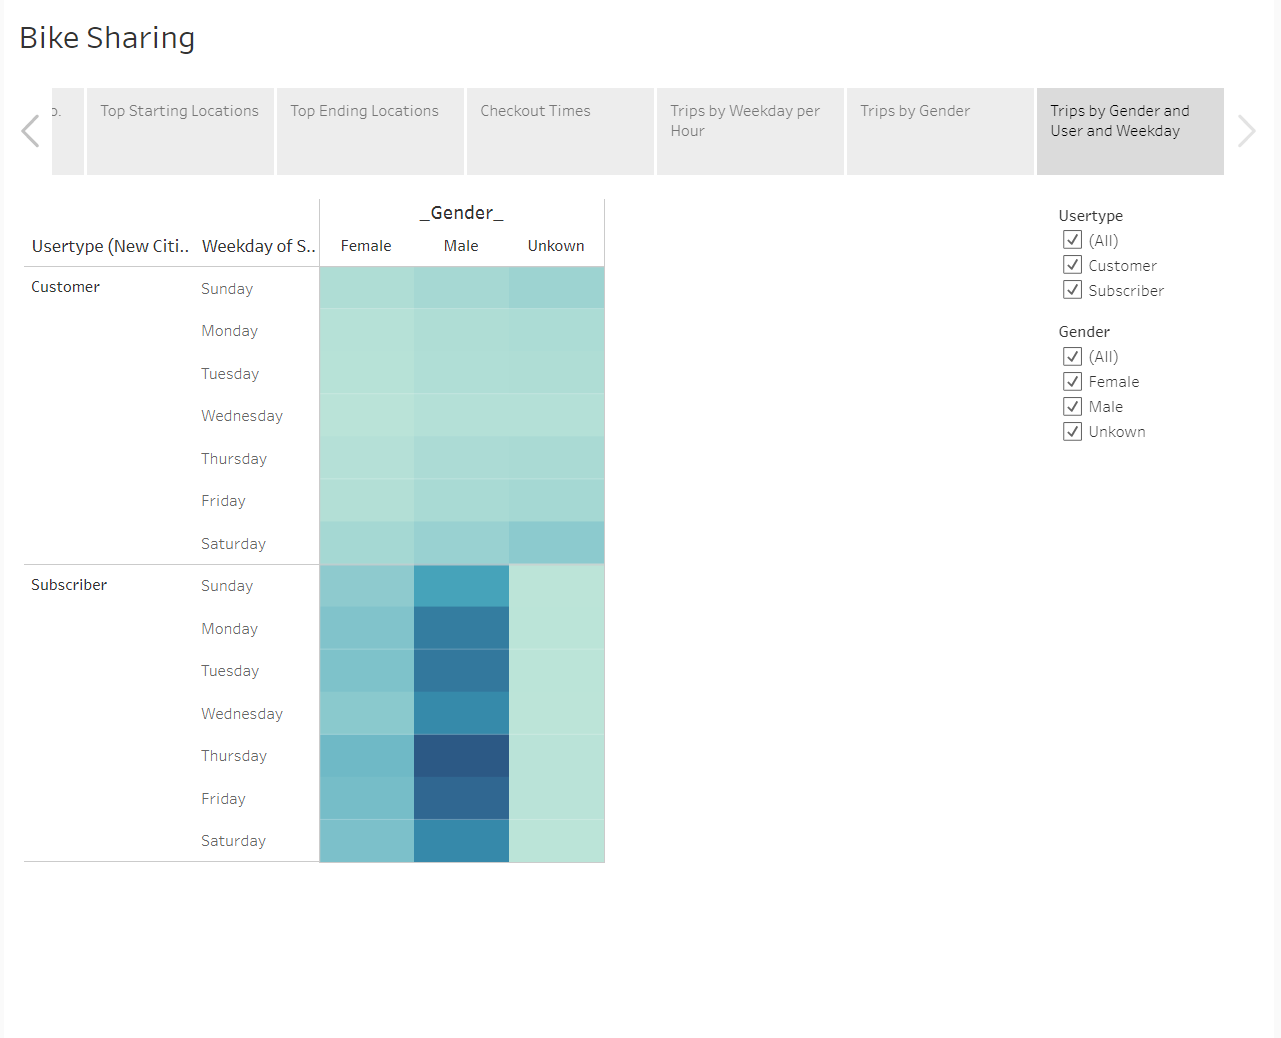The width and height of the screenshot is (1281, 1038).
Task: Disable the Unkown gender checkbox
Action: pyautogui.click(x=1072, y=431)
